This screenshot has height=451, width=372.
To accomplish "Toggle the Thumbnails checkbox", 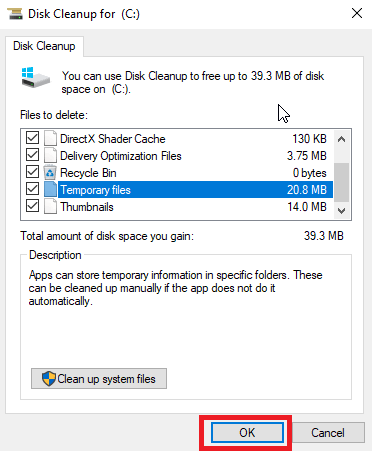I will point(32,206).
